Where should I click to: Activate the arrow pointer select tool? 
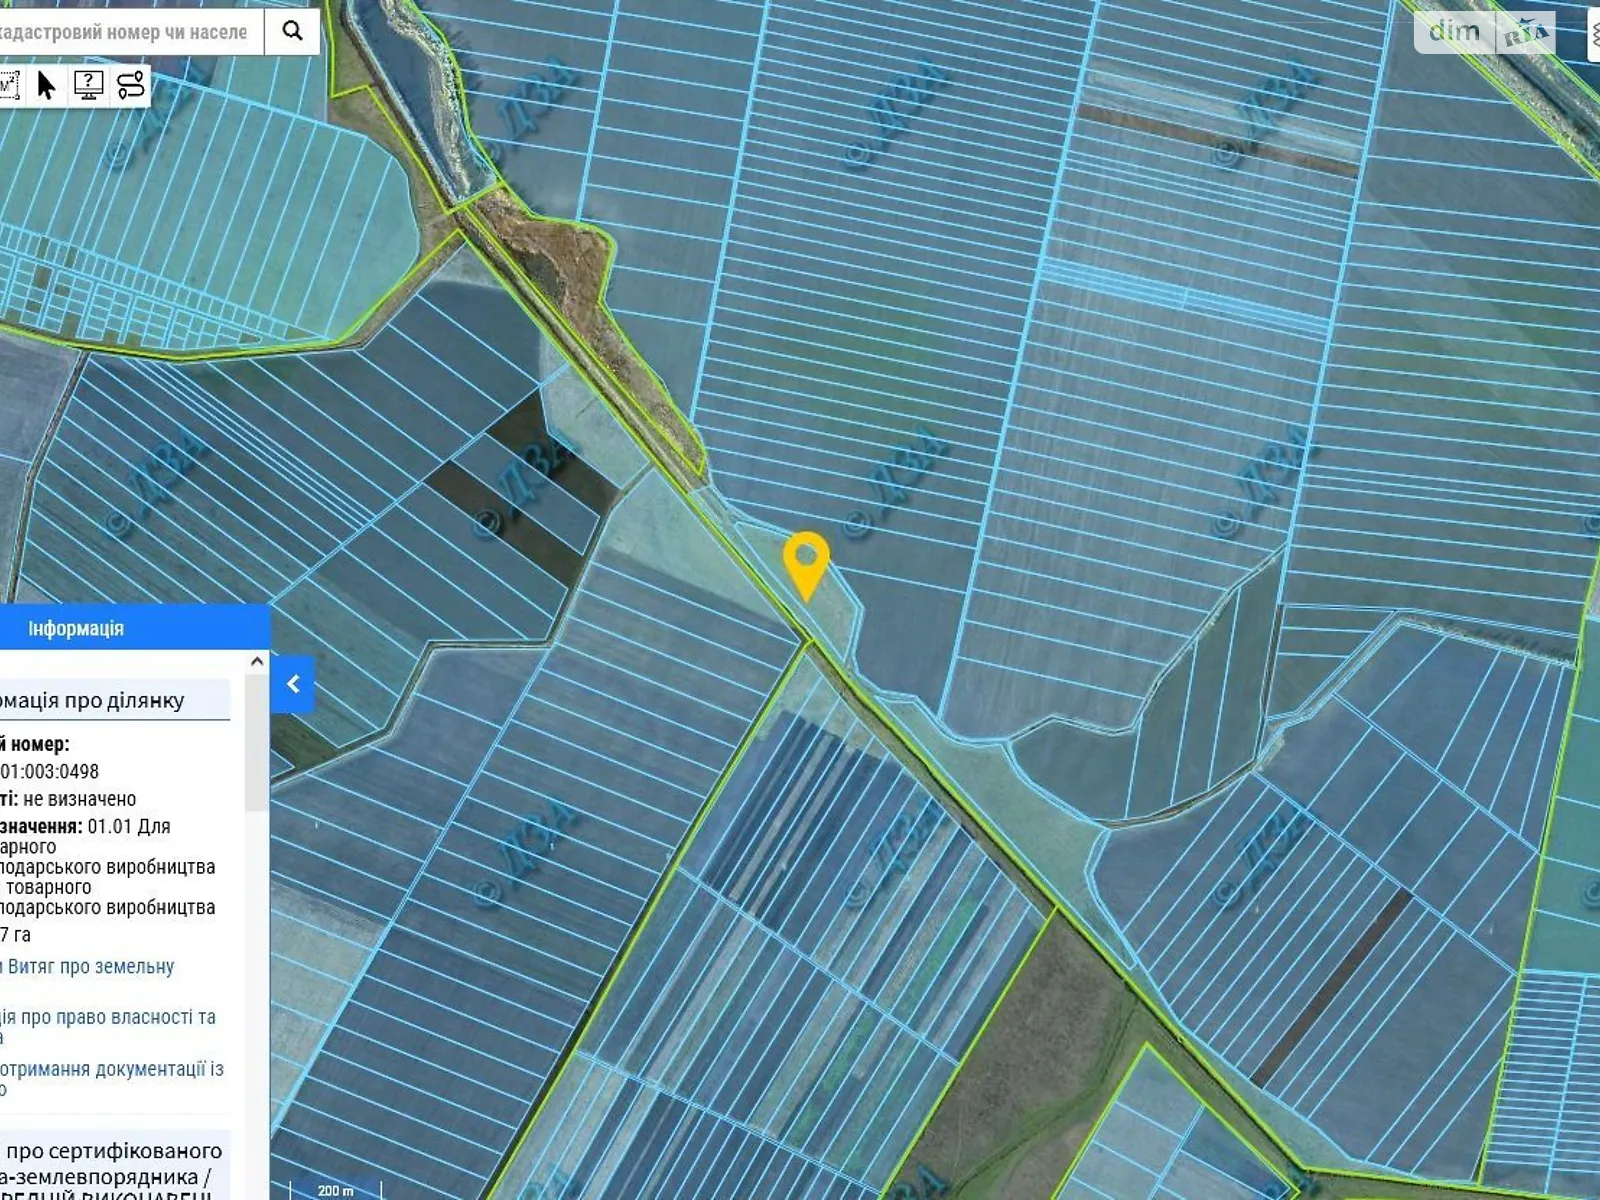[46, 86]
